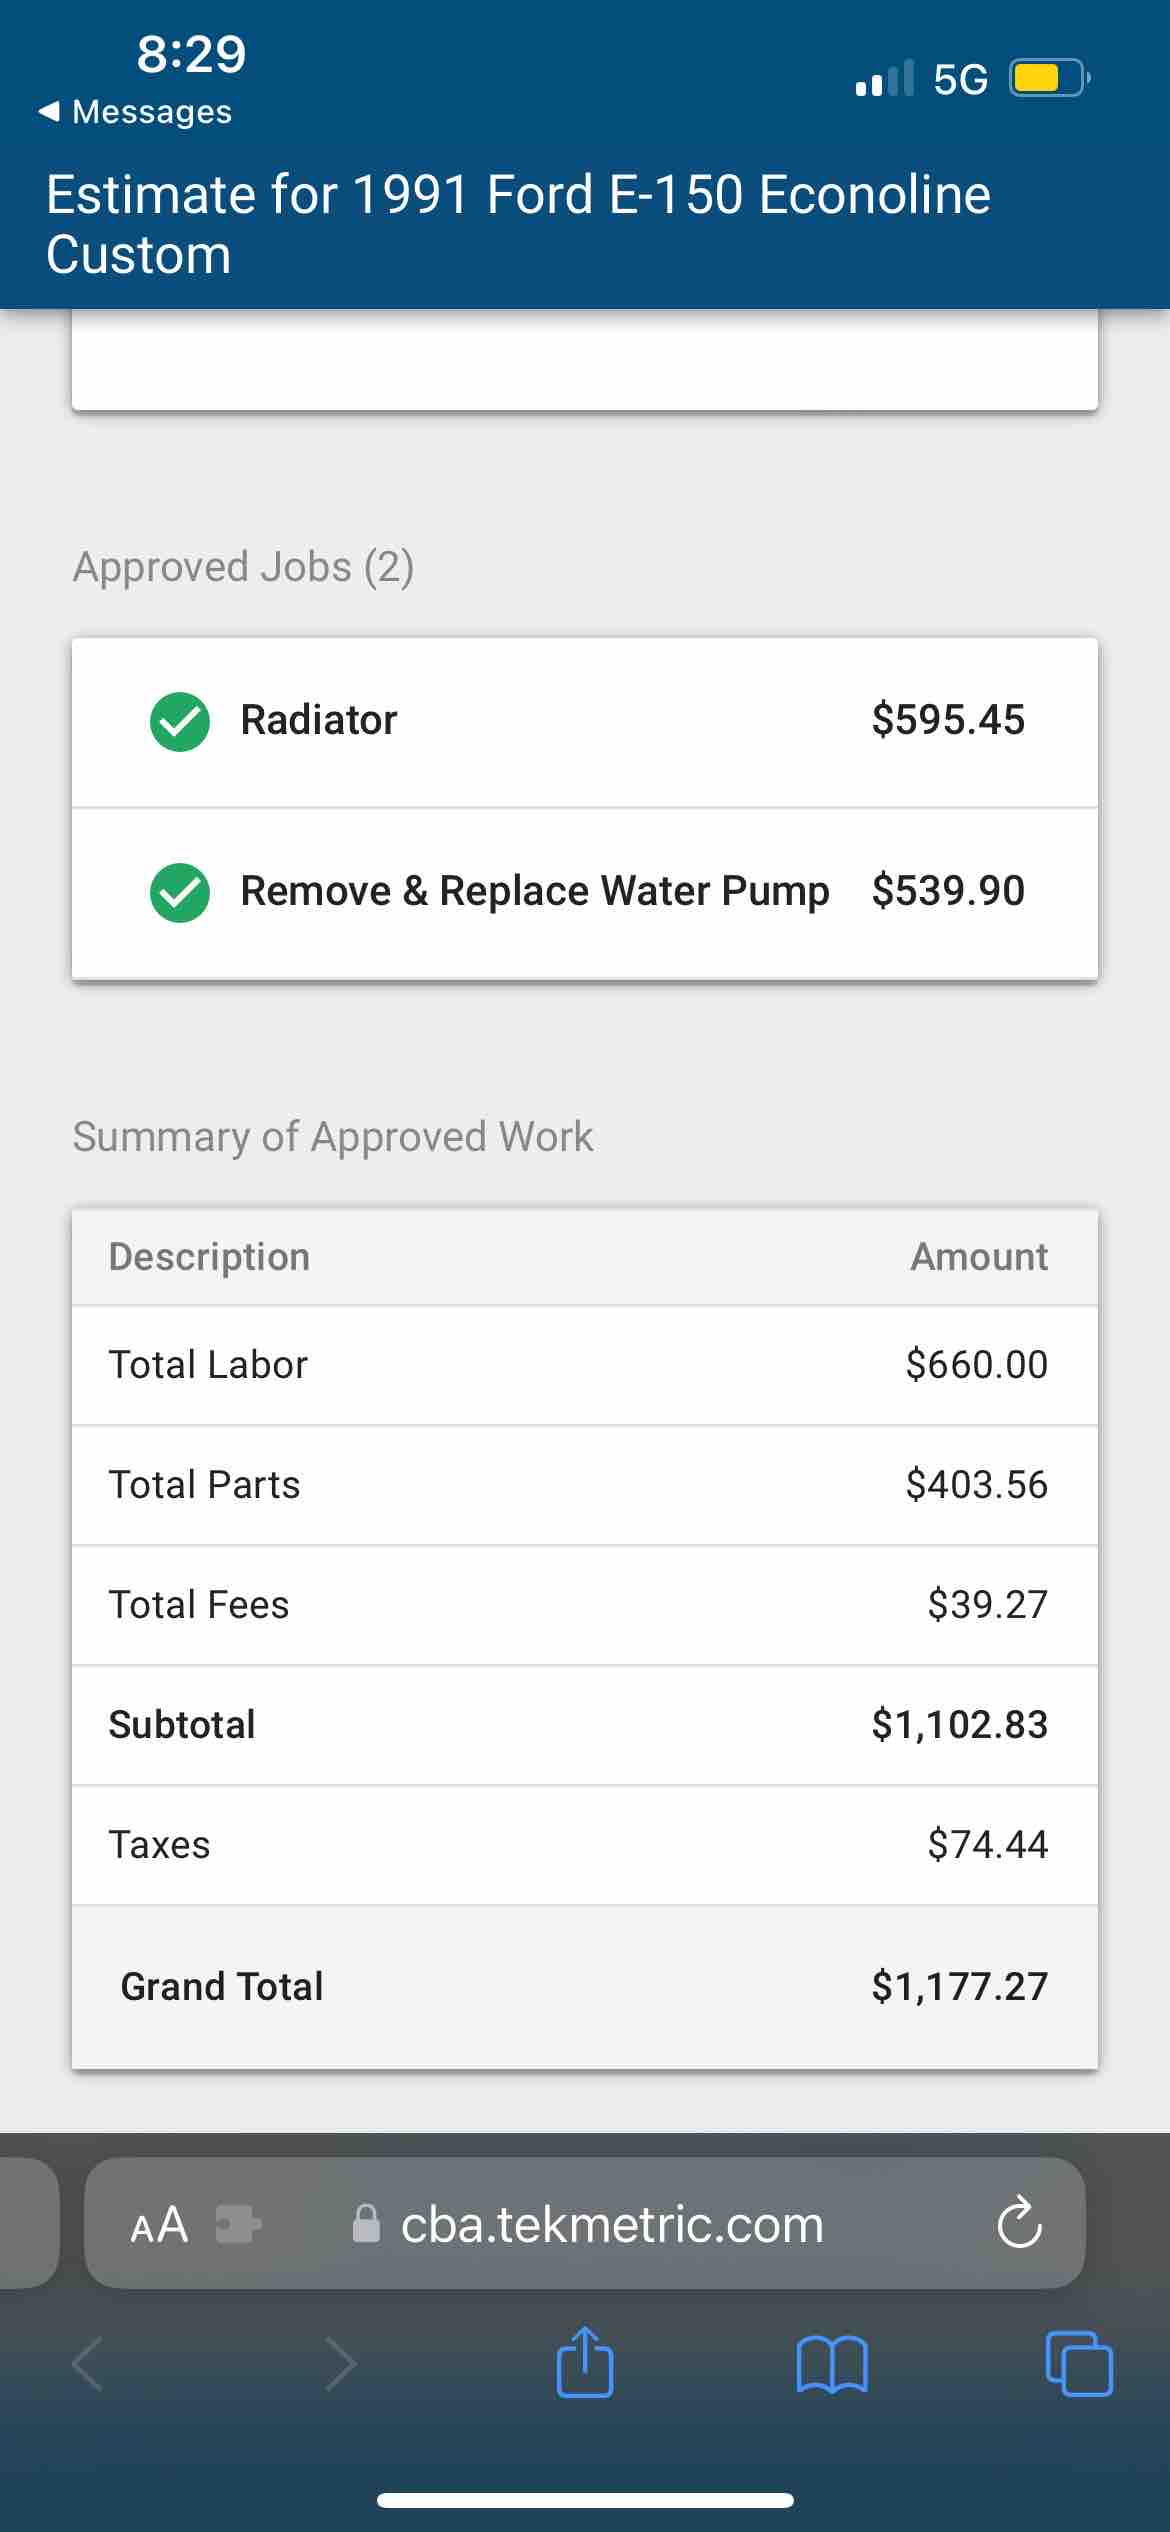Tap the Safari share icon
Image resolution: width=1170 pixels, height=2532 pixels.
[585, 2365]
